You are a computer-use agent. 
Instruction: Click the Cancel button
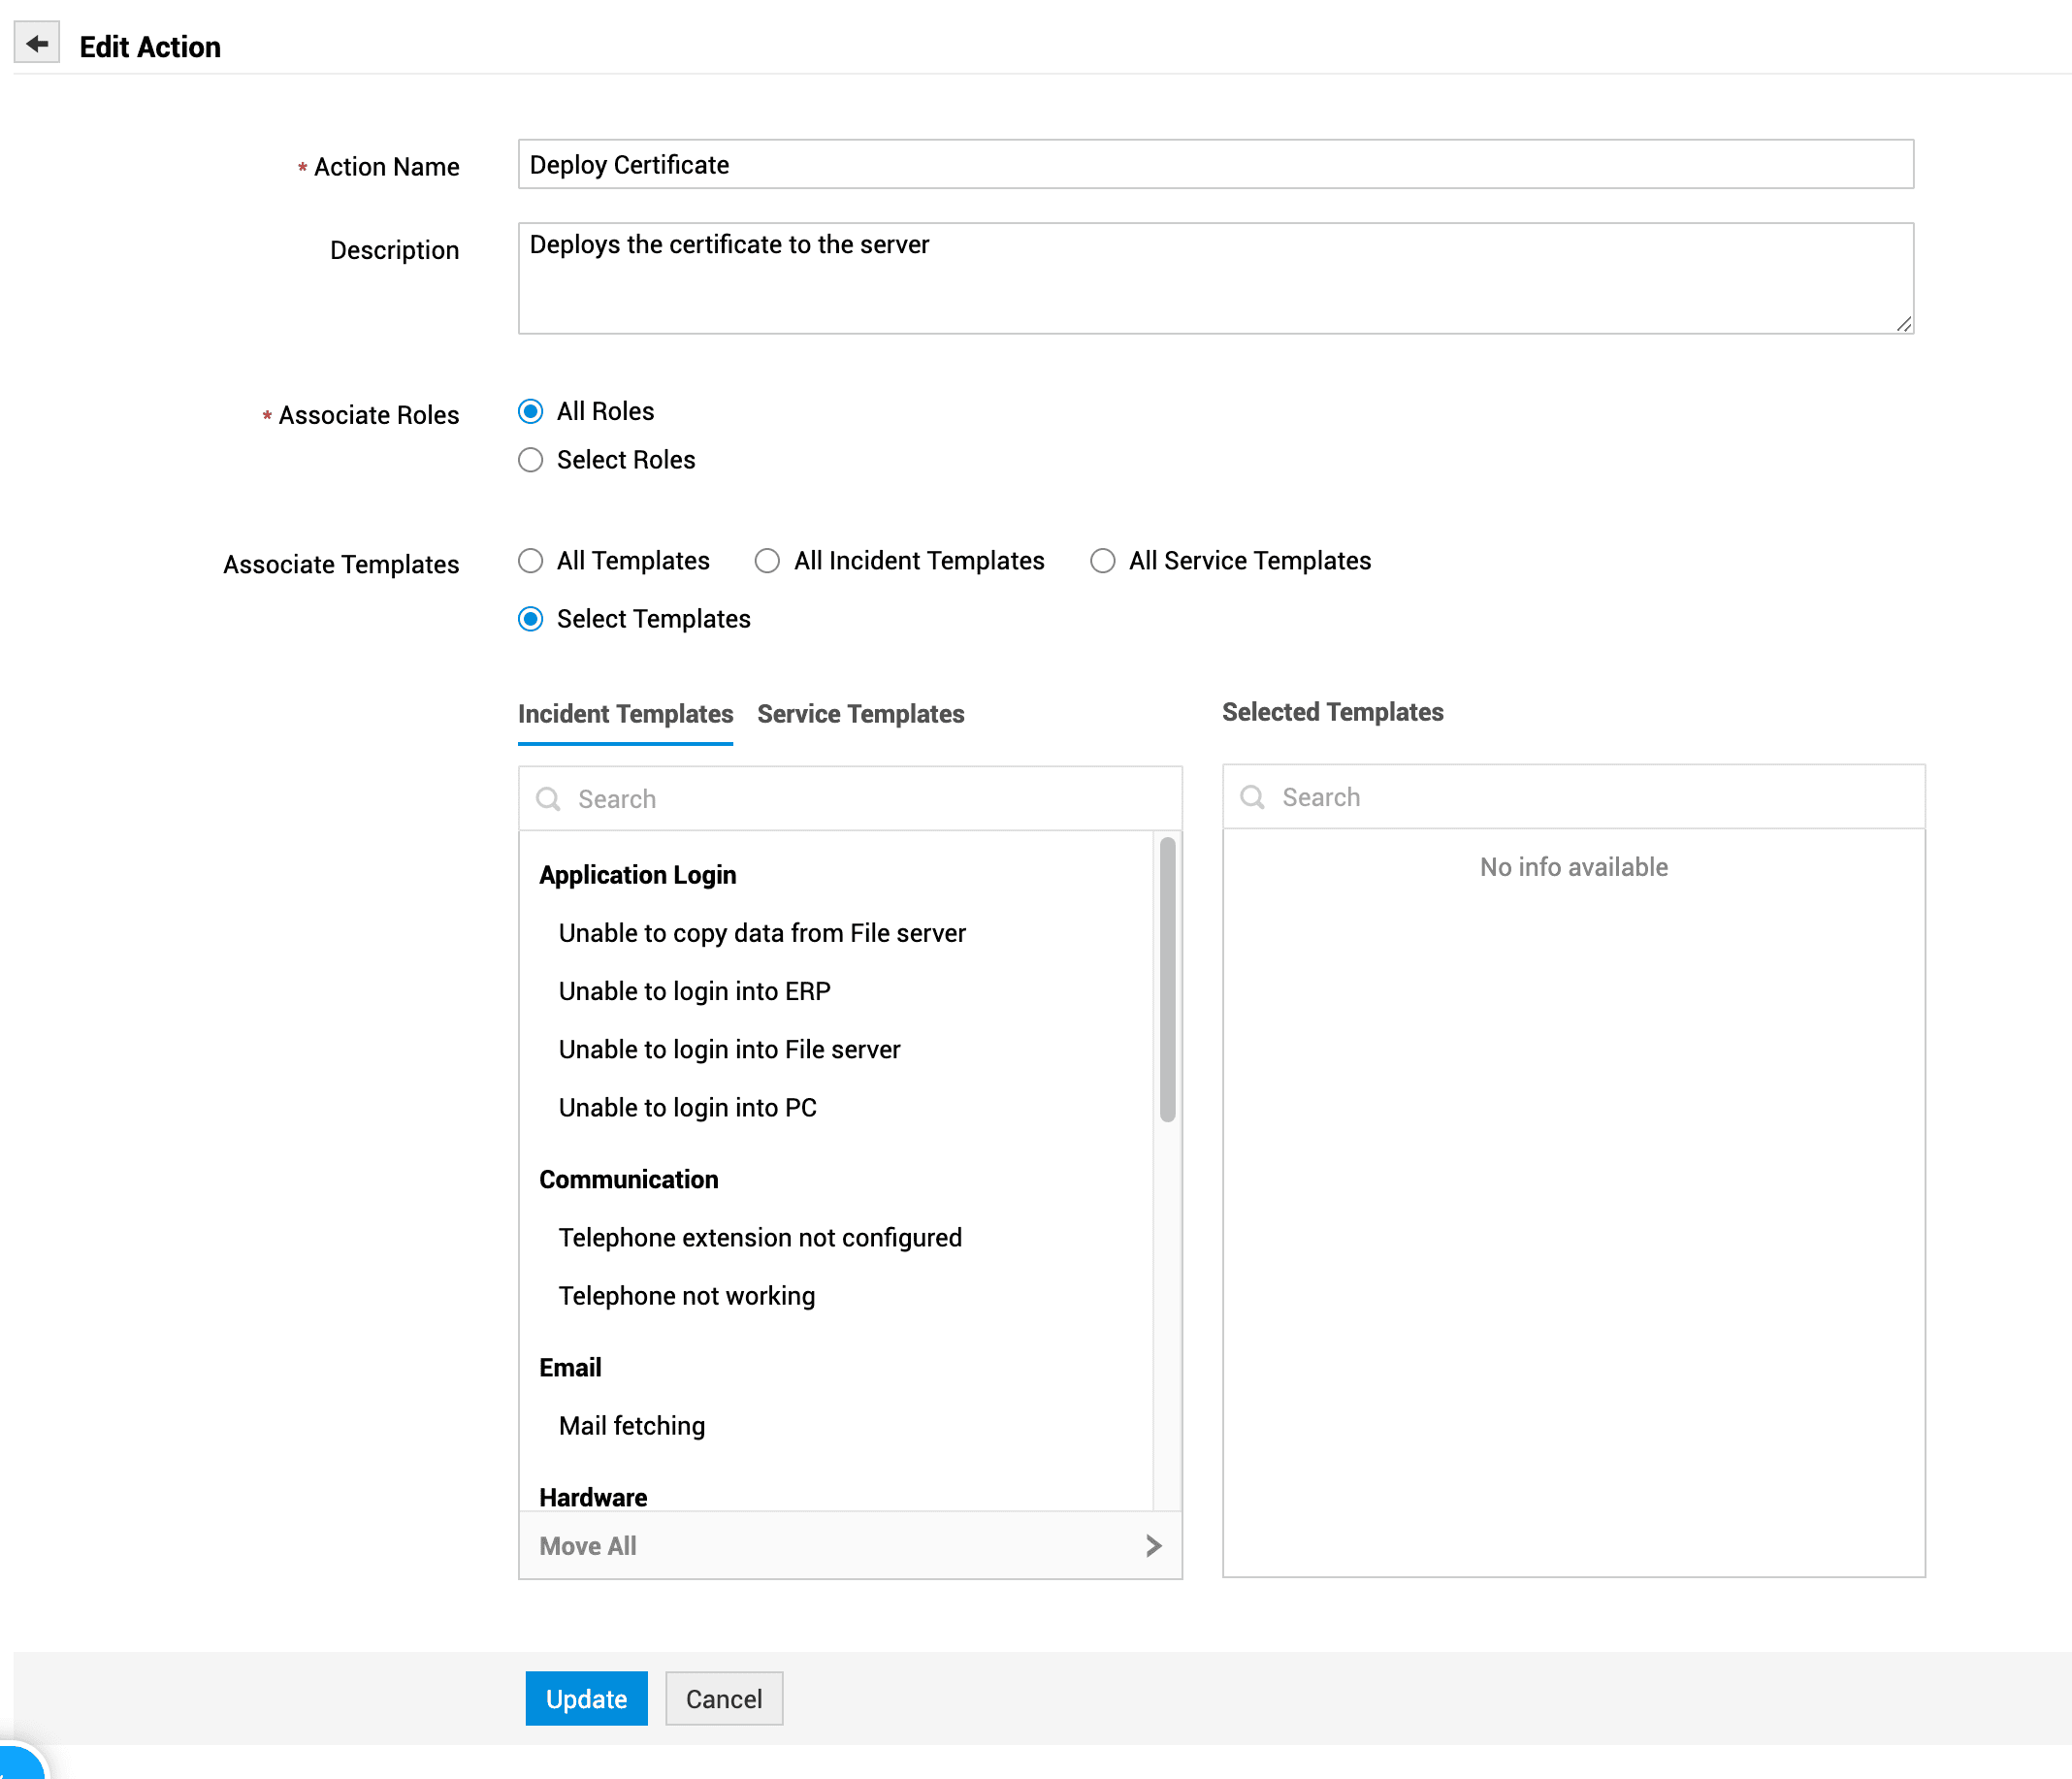tap(723, 1698)
